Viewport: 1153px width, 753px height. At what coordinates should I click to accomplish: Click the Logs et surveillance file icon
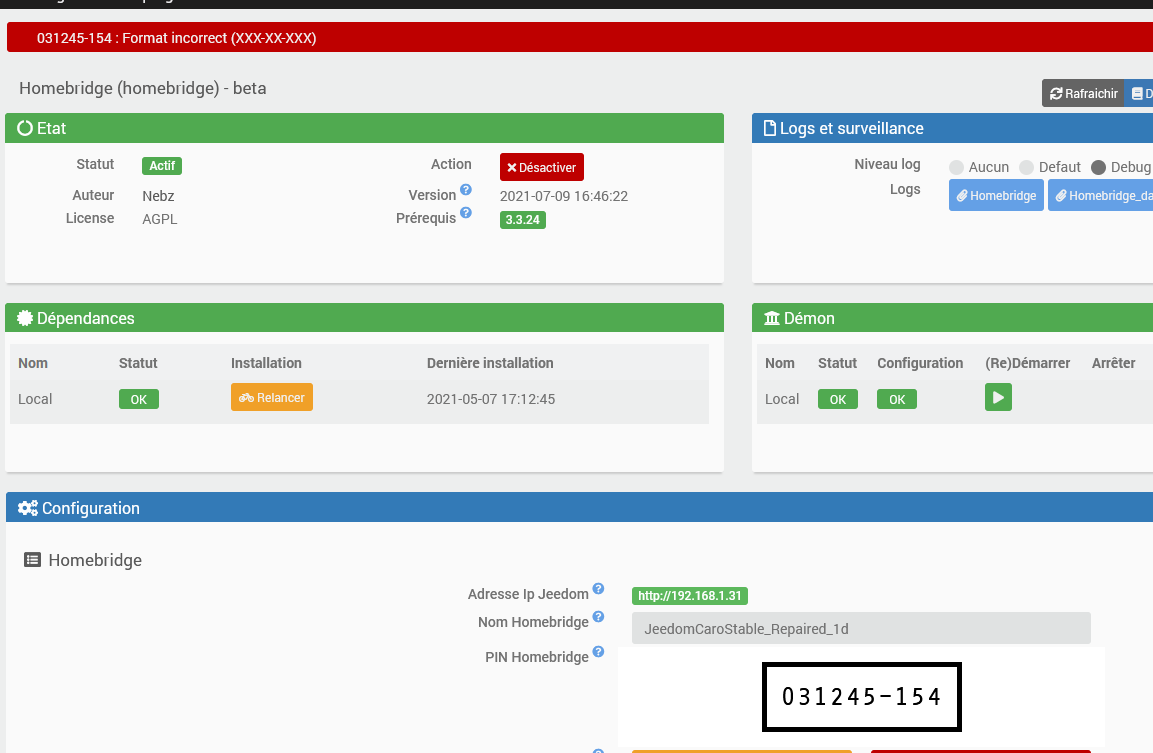[770, 128]
